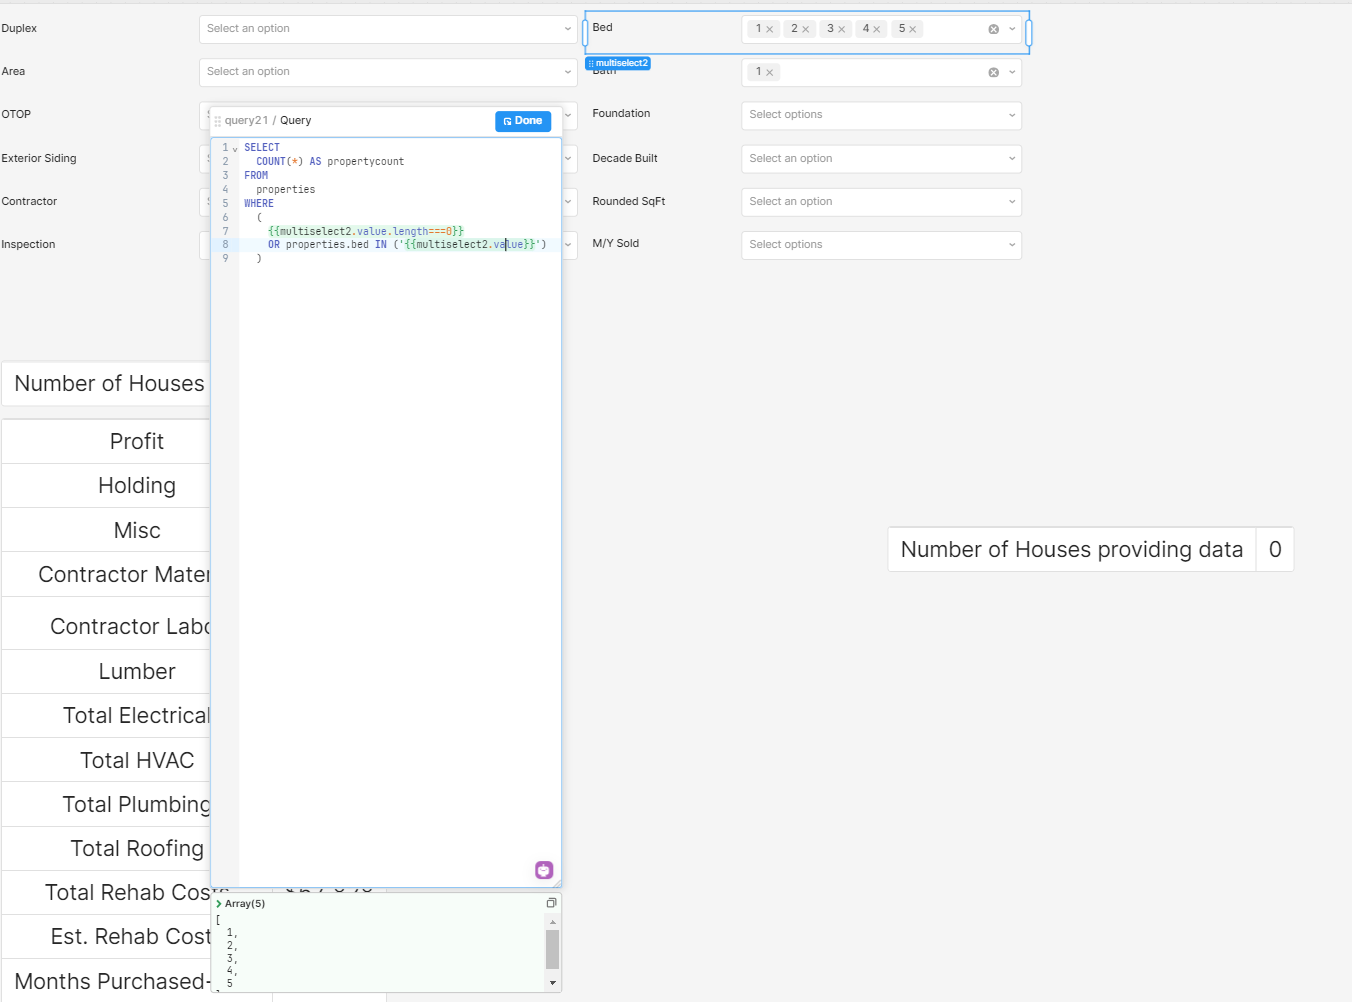Open the Area select dropdown
Viewport: 1352px width, 1002px height.
(x=388, y=72)
